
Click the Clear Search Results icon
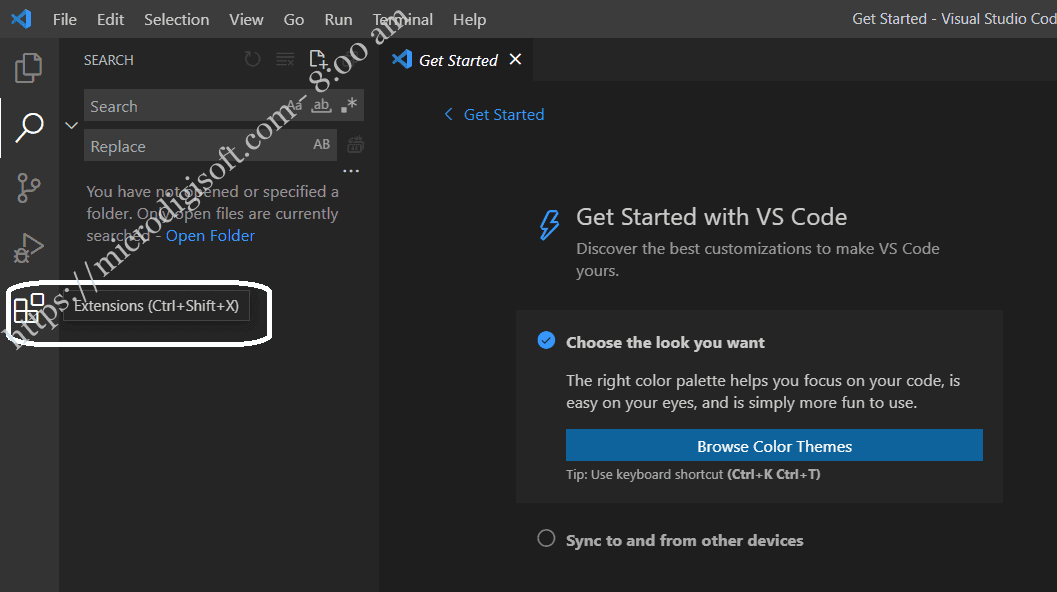click(285, 59)
